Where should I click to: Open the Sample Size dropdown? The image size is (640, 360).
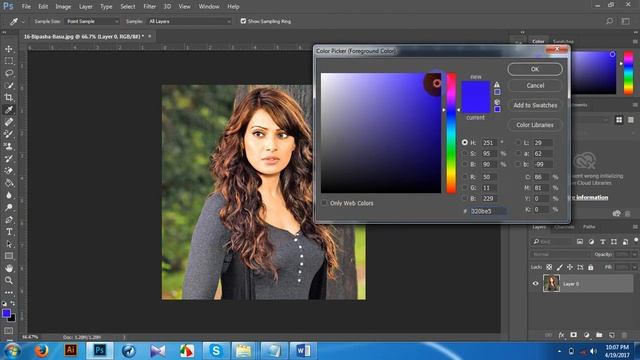[x=92, y=21]
